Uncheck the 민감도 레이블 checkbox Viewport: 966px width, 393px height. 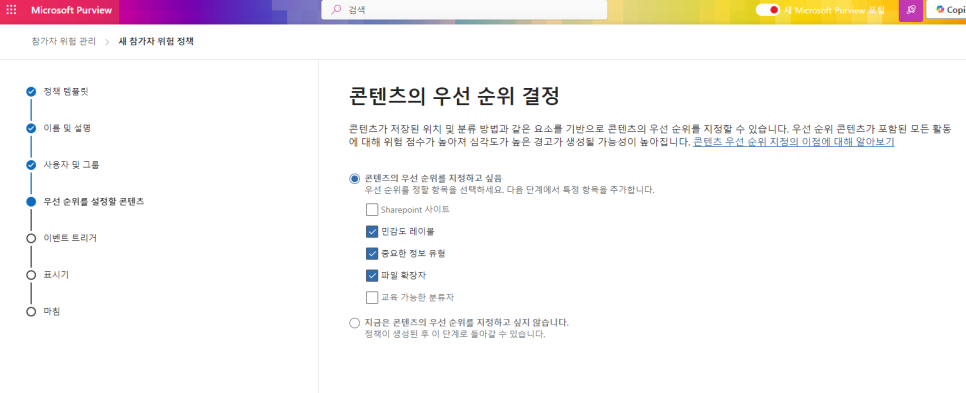click(371, 232)
